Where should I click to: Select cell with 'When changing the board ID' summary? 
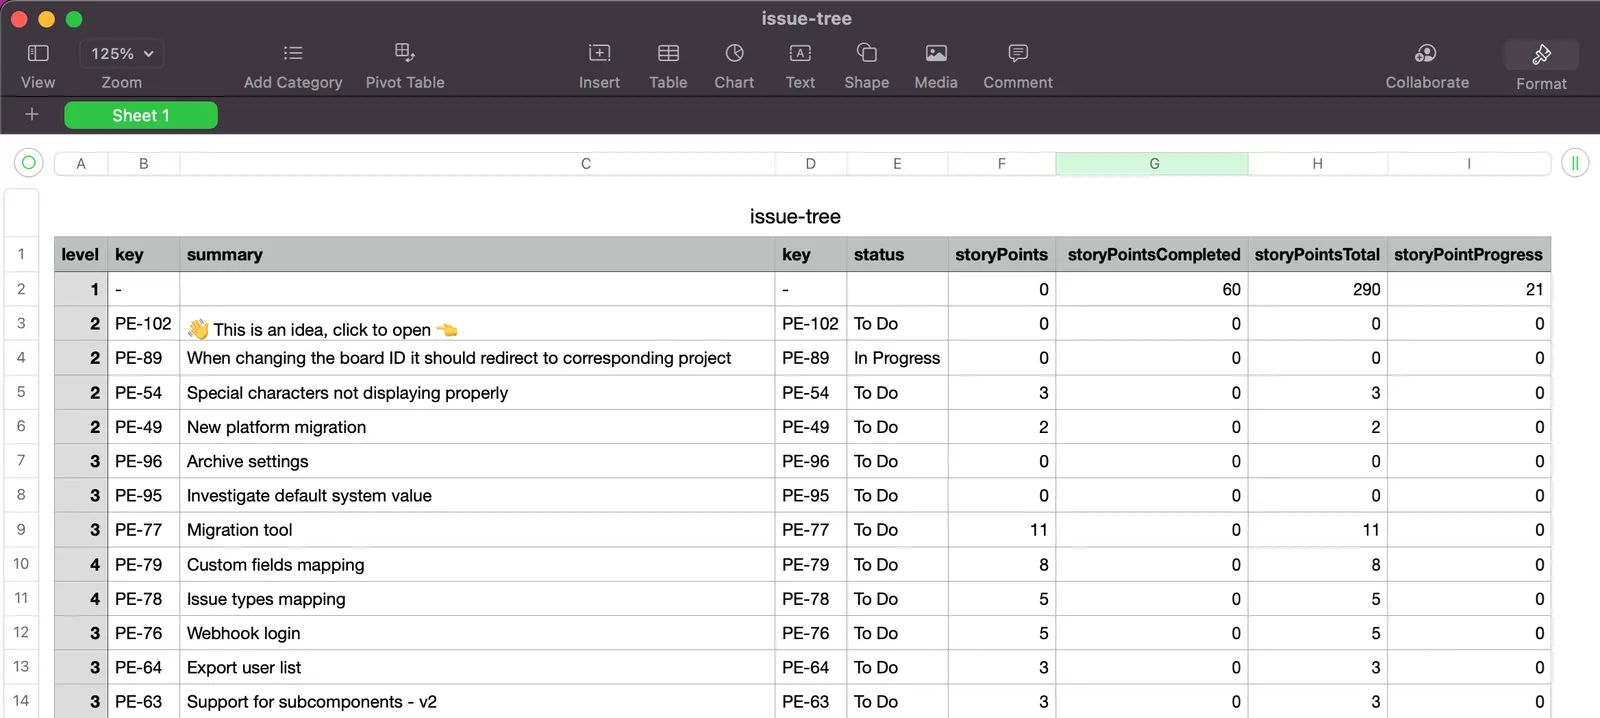point(477,358)
